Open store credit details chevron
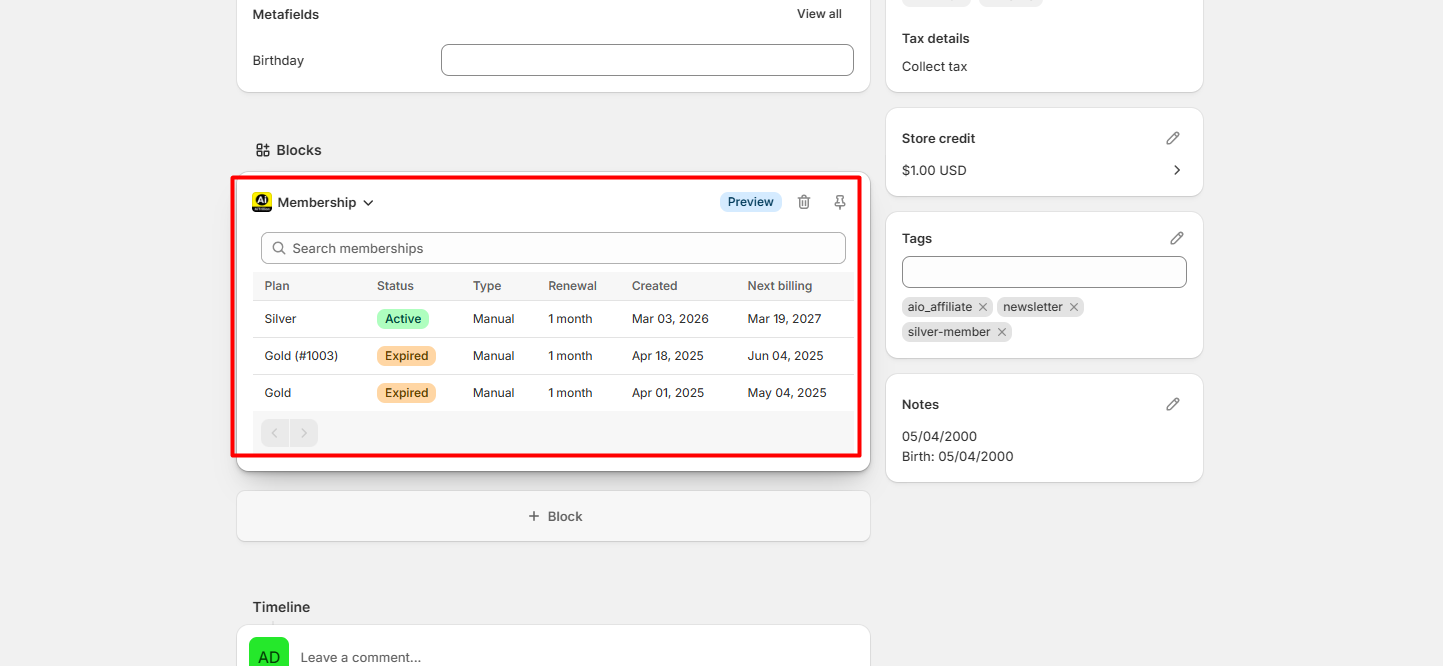This screenshot has width=1443, height=666. (x=1177, y=170)
